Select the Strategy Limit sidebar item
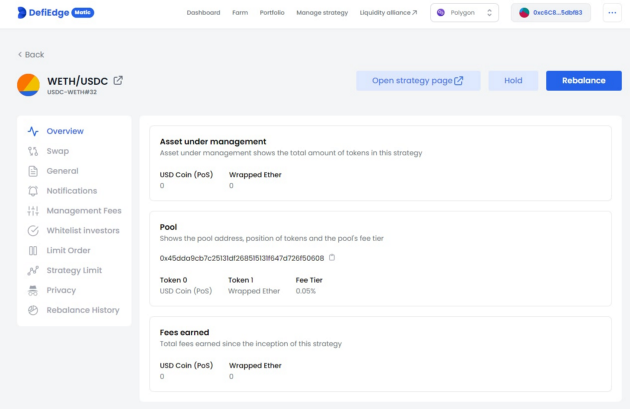 coord(74,270)
